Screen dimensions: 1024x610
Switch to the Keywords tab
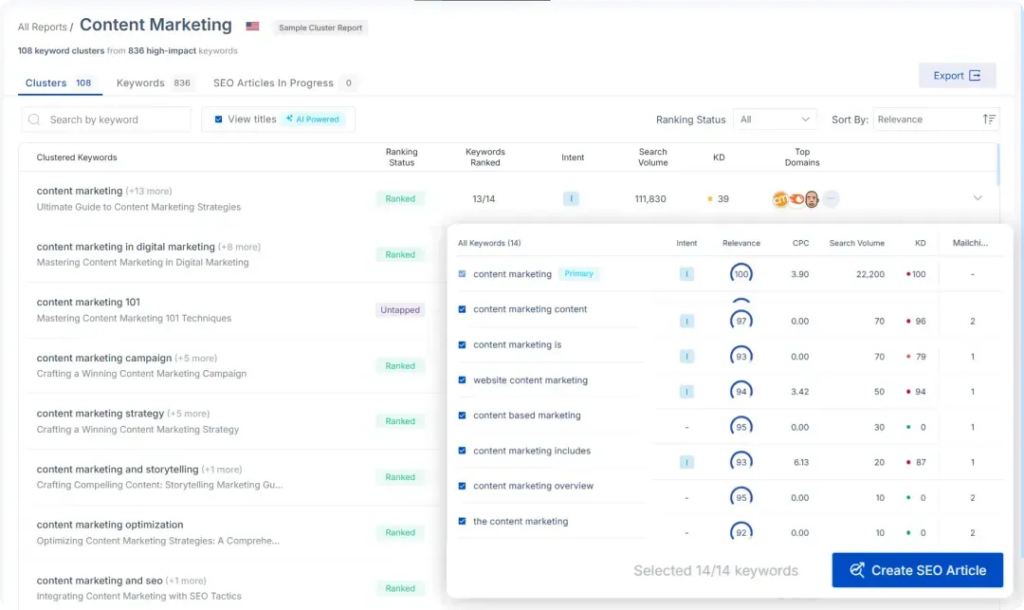pyautogui.click(x=153, y=83)
